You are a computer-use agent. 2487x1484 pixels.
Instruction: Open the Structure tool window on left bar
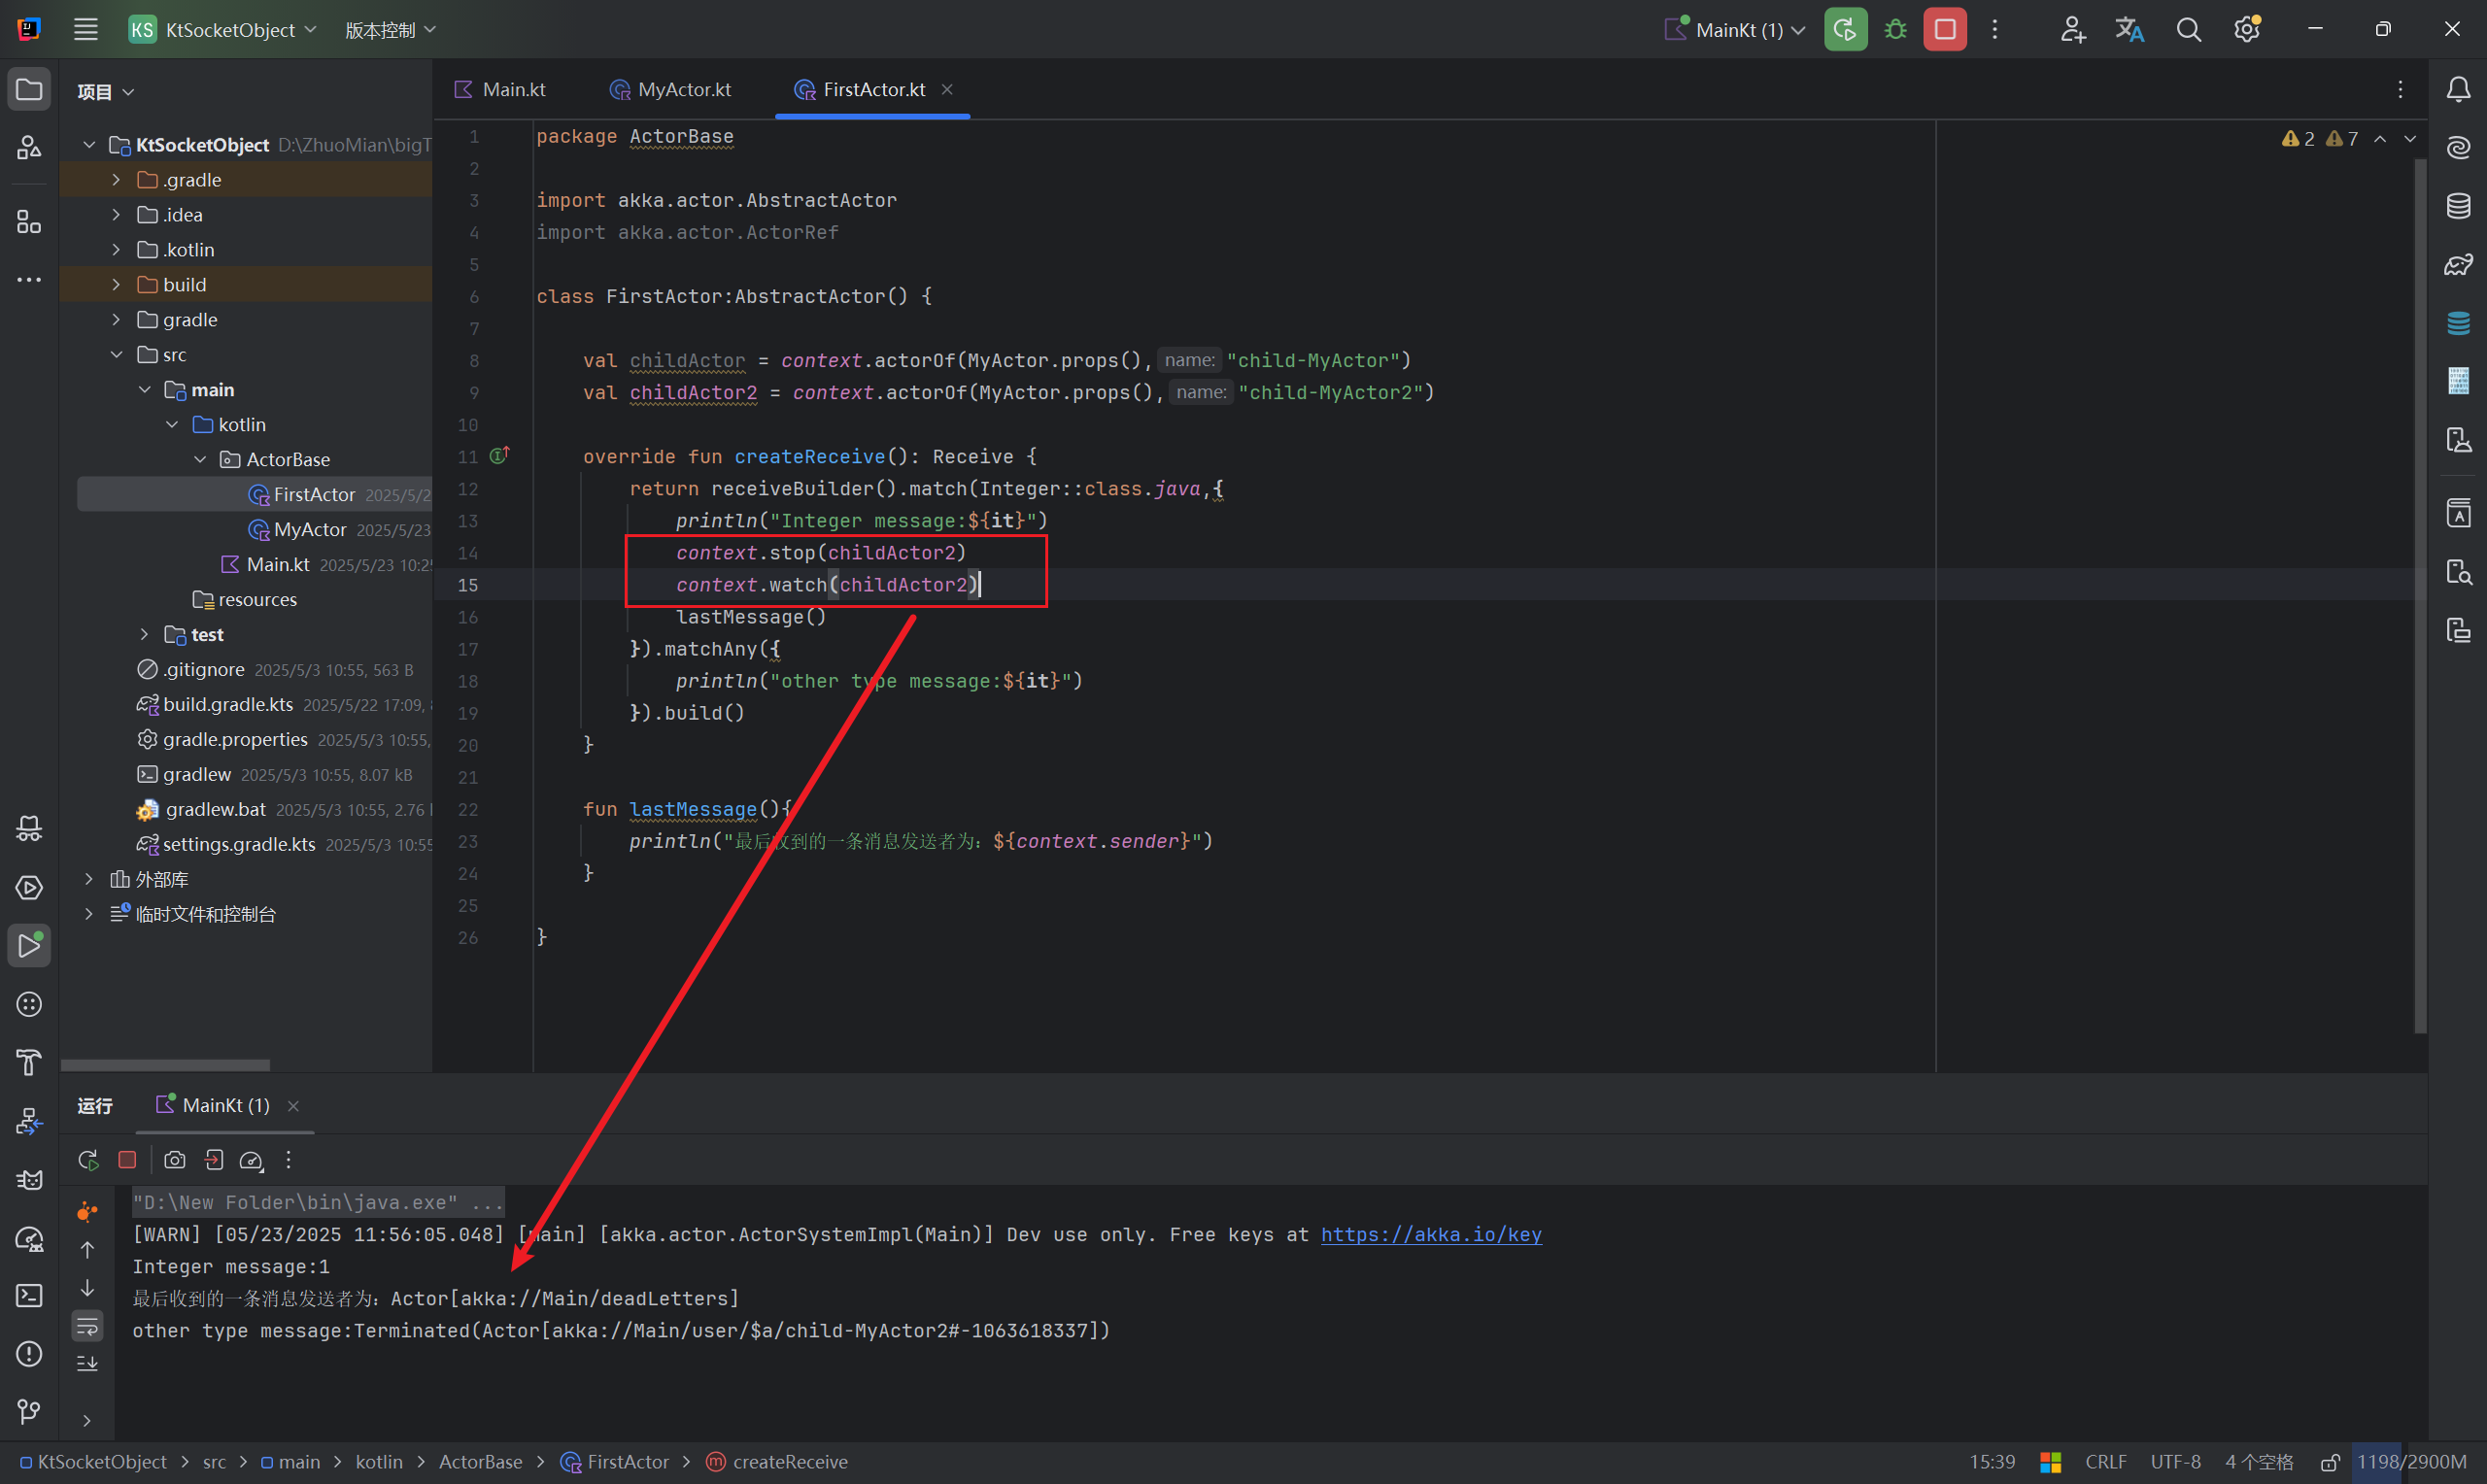pyautogui.click(x=29, y=222)
